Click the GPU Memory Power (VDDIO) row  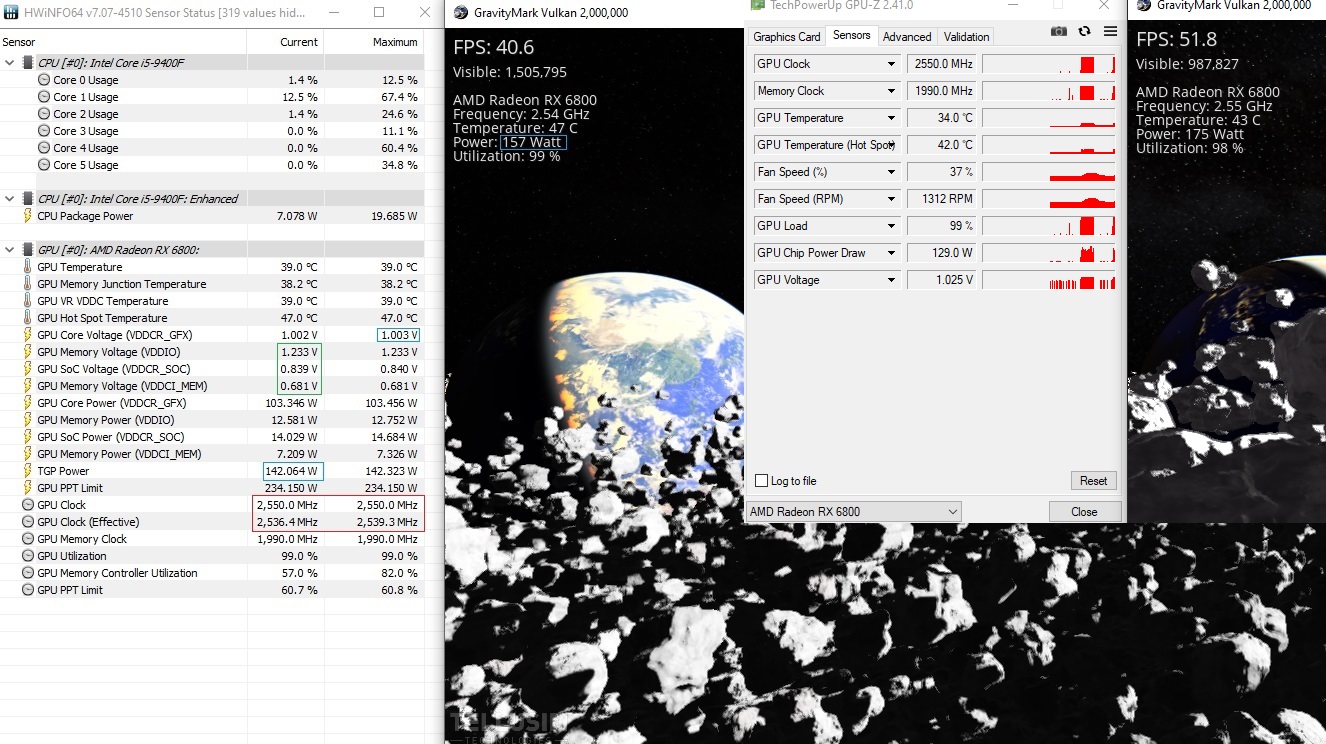tap(212, 420)
